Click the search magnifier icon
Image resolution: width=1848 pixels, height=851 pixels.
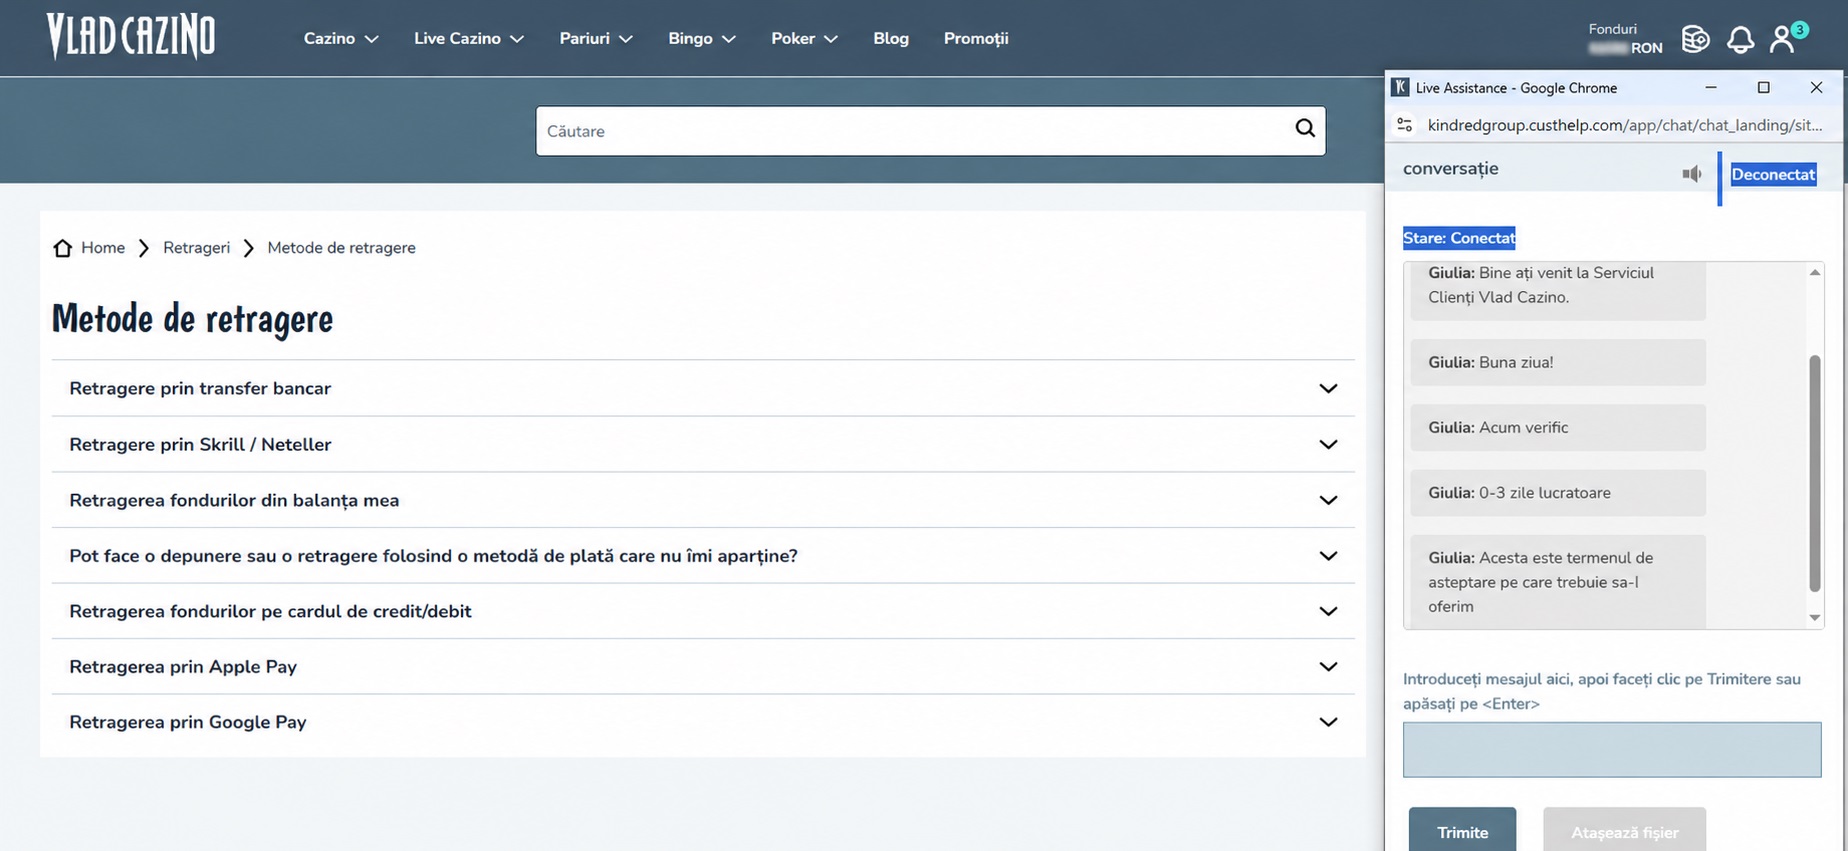(1305, 128)
